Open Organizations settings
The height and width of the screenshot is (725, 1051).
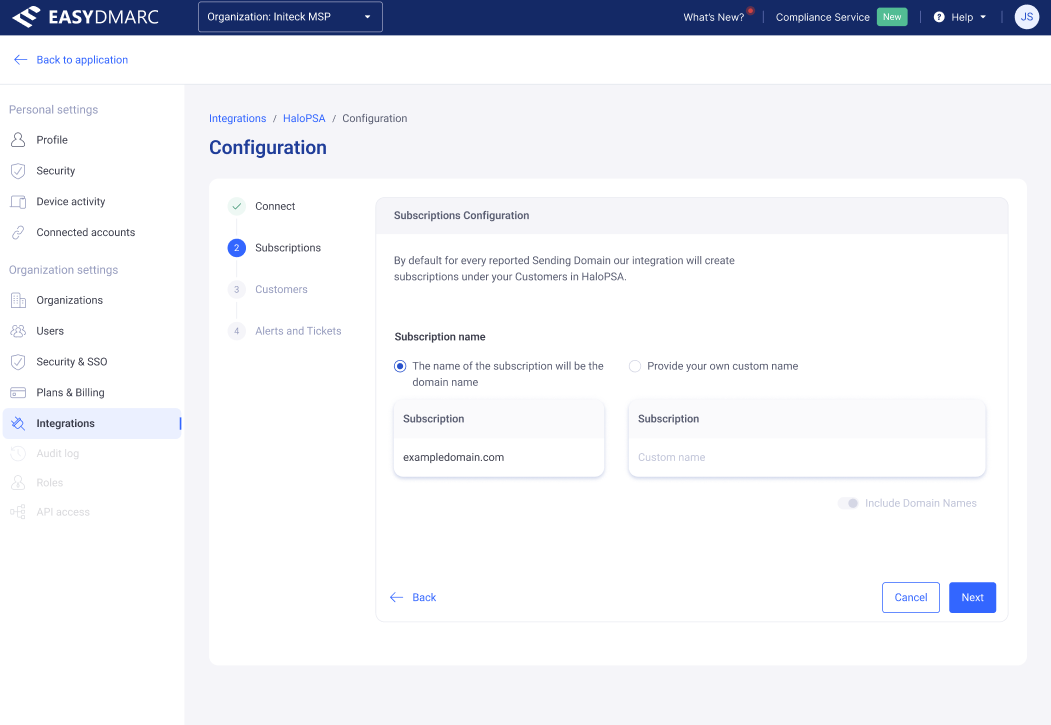pyautogui.click(x=70, y=300)
